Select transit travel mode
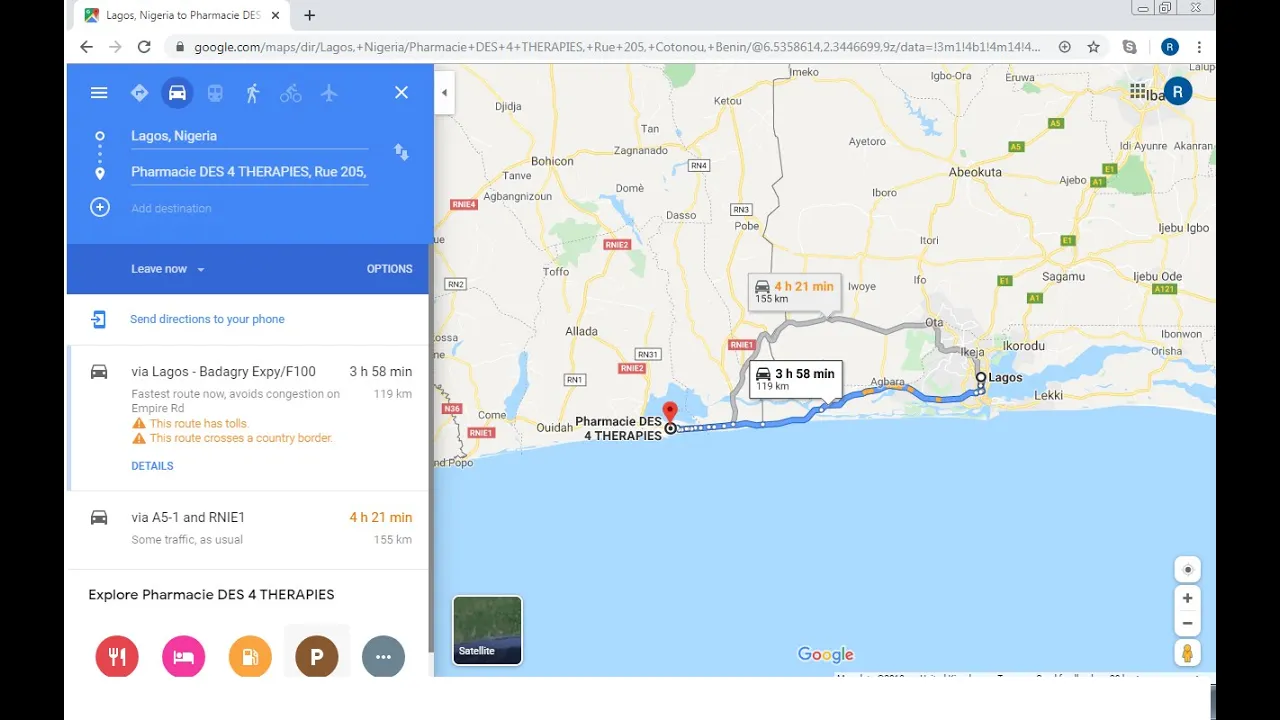1280x720 pixels. coord(215,93)
